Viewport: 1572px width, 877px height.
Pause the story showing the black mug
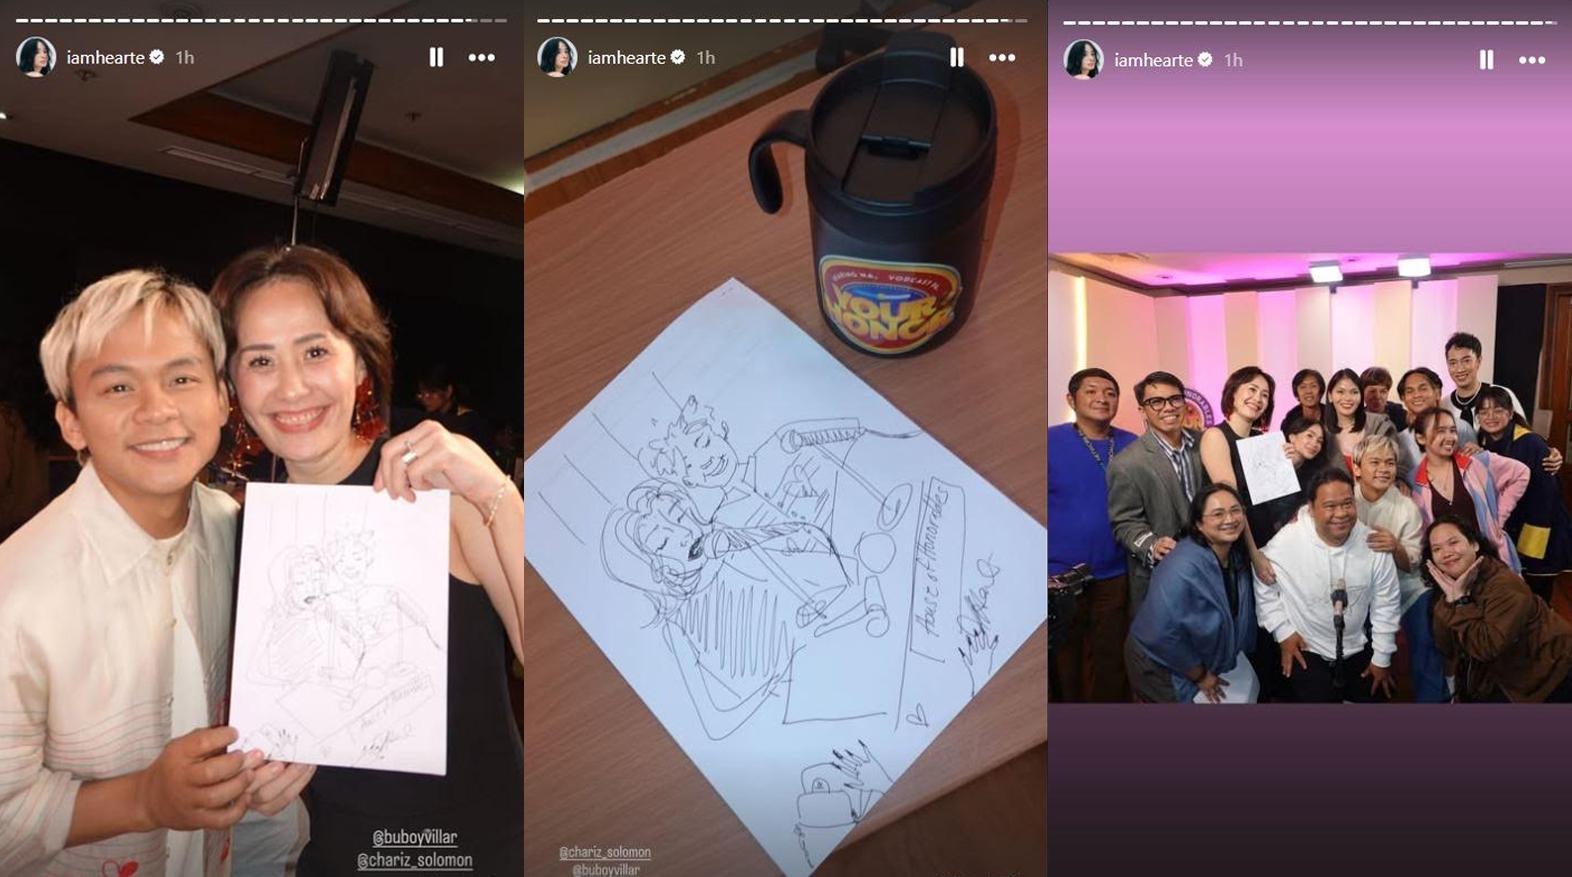pos(957,57)
